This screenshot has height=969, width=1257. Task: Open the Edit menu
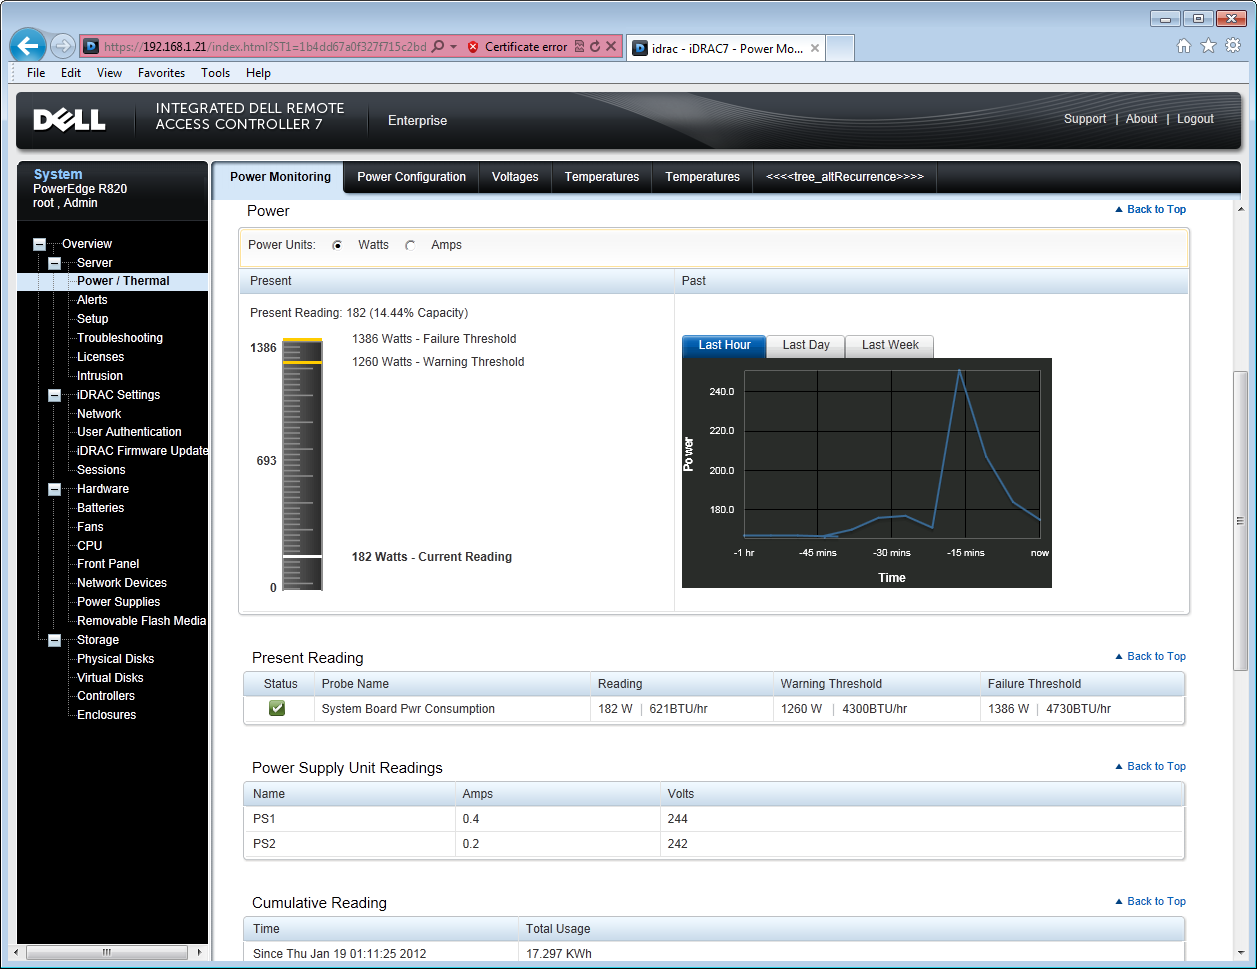[x=71, y=73]
